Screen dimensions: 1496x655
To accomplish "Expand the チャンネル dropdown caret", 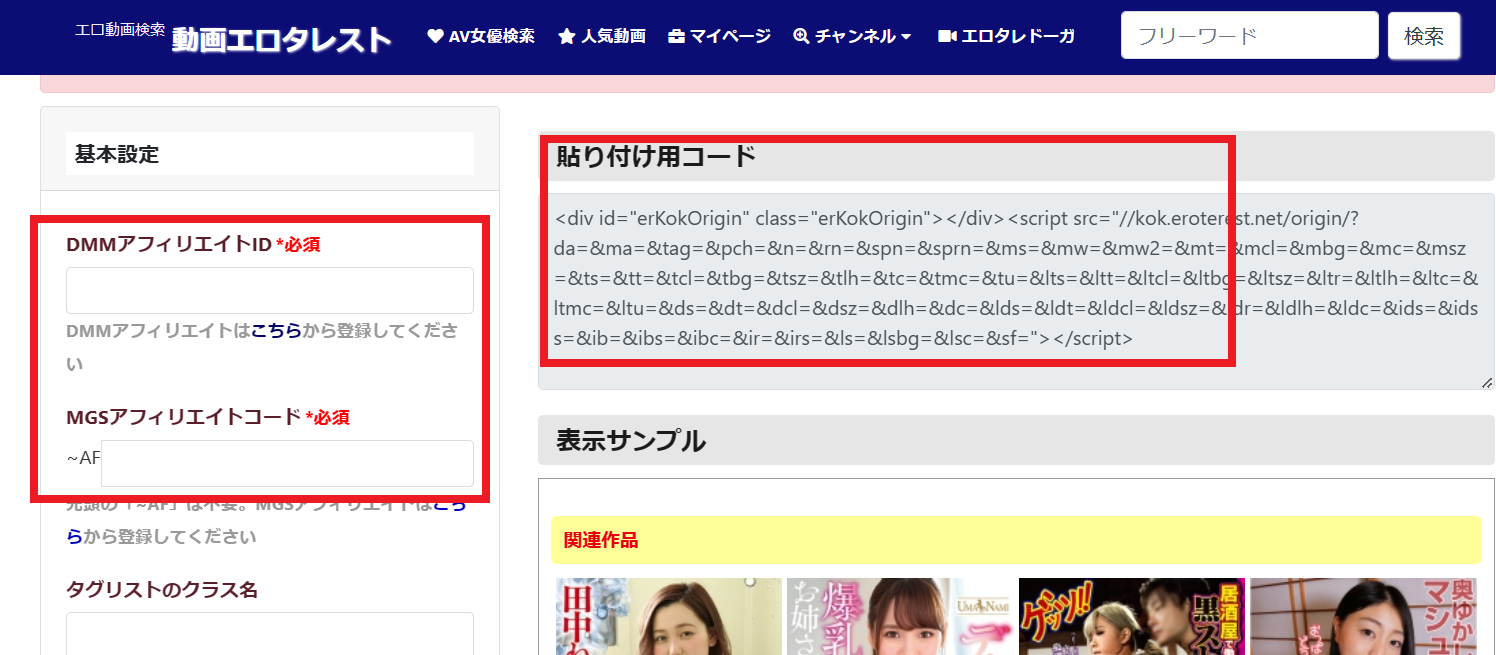I will tap(906, 37).
